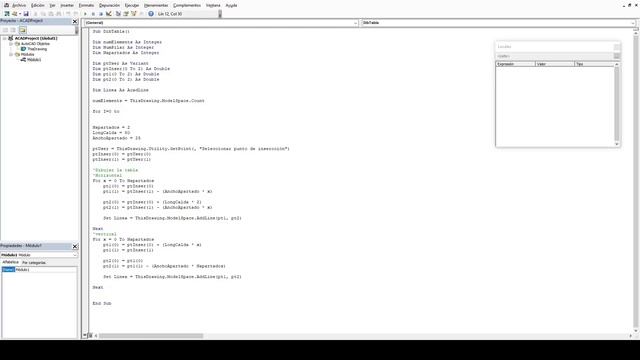Collapse the ACADProject tree node

pos(5,38)
